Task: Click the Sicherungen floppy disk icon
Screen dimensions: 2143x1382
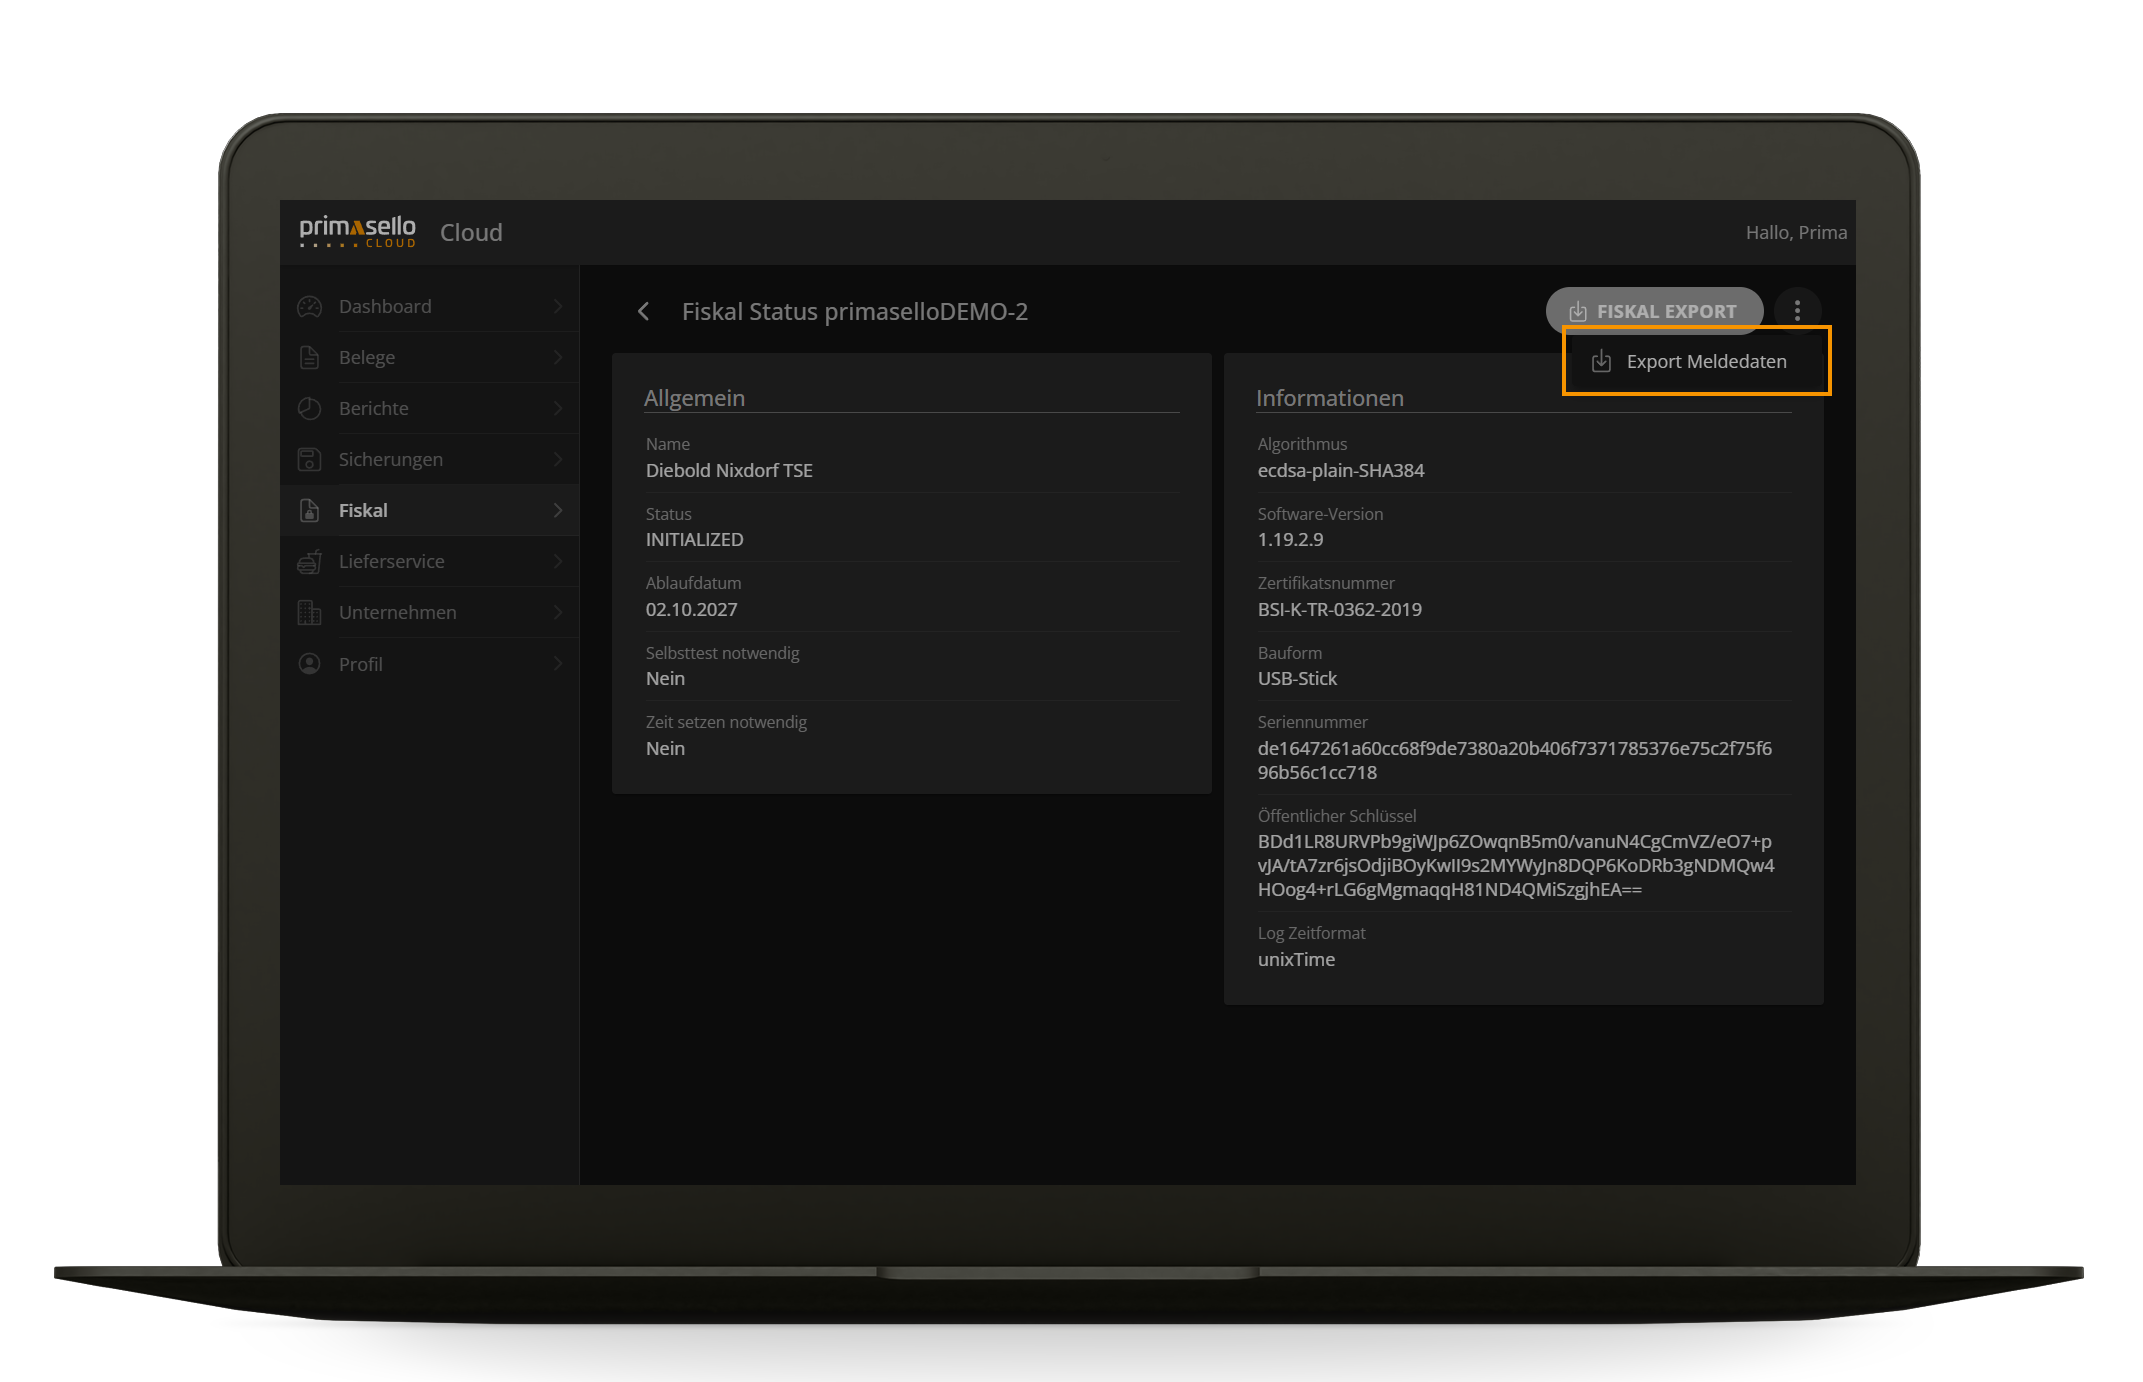Action: tap(308, 459)
